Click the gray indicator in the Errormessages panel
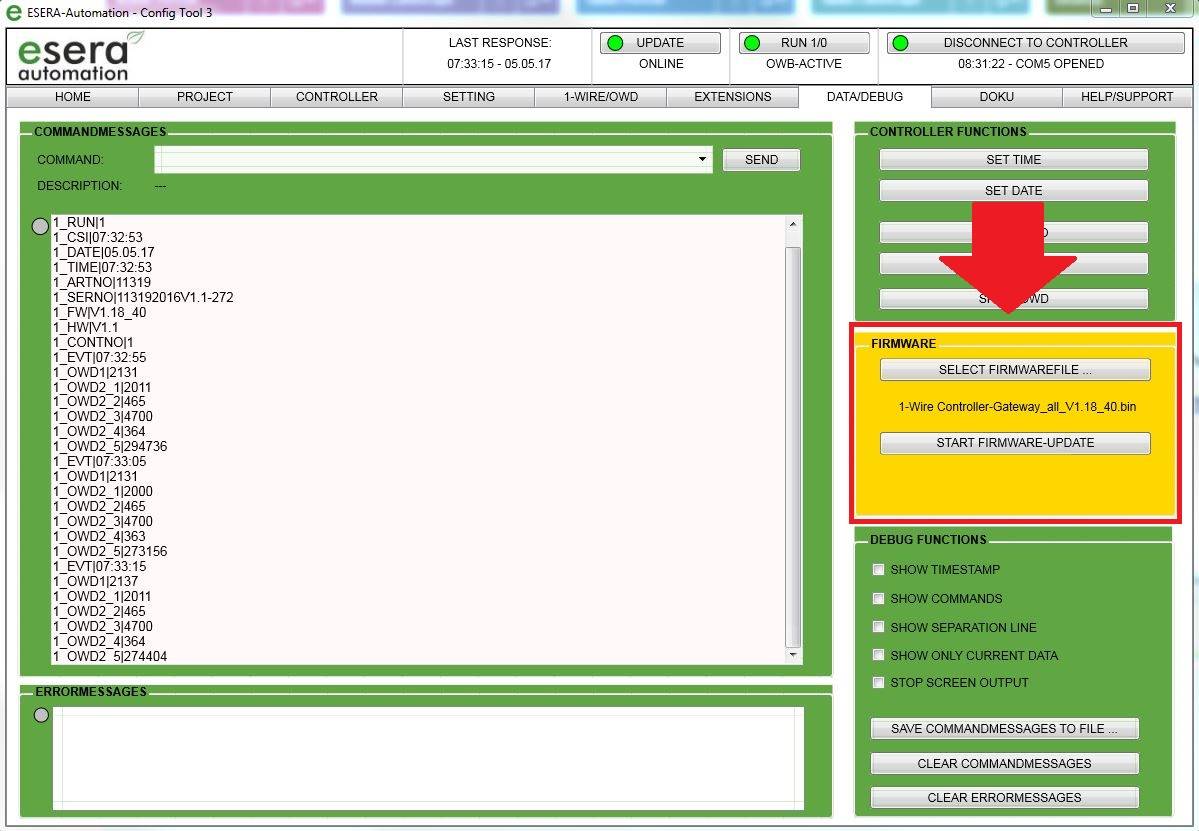The width and height of the screenshot is (1199, 831). click(41, 715)
